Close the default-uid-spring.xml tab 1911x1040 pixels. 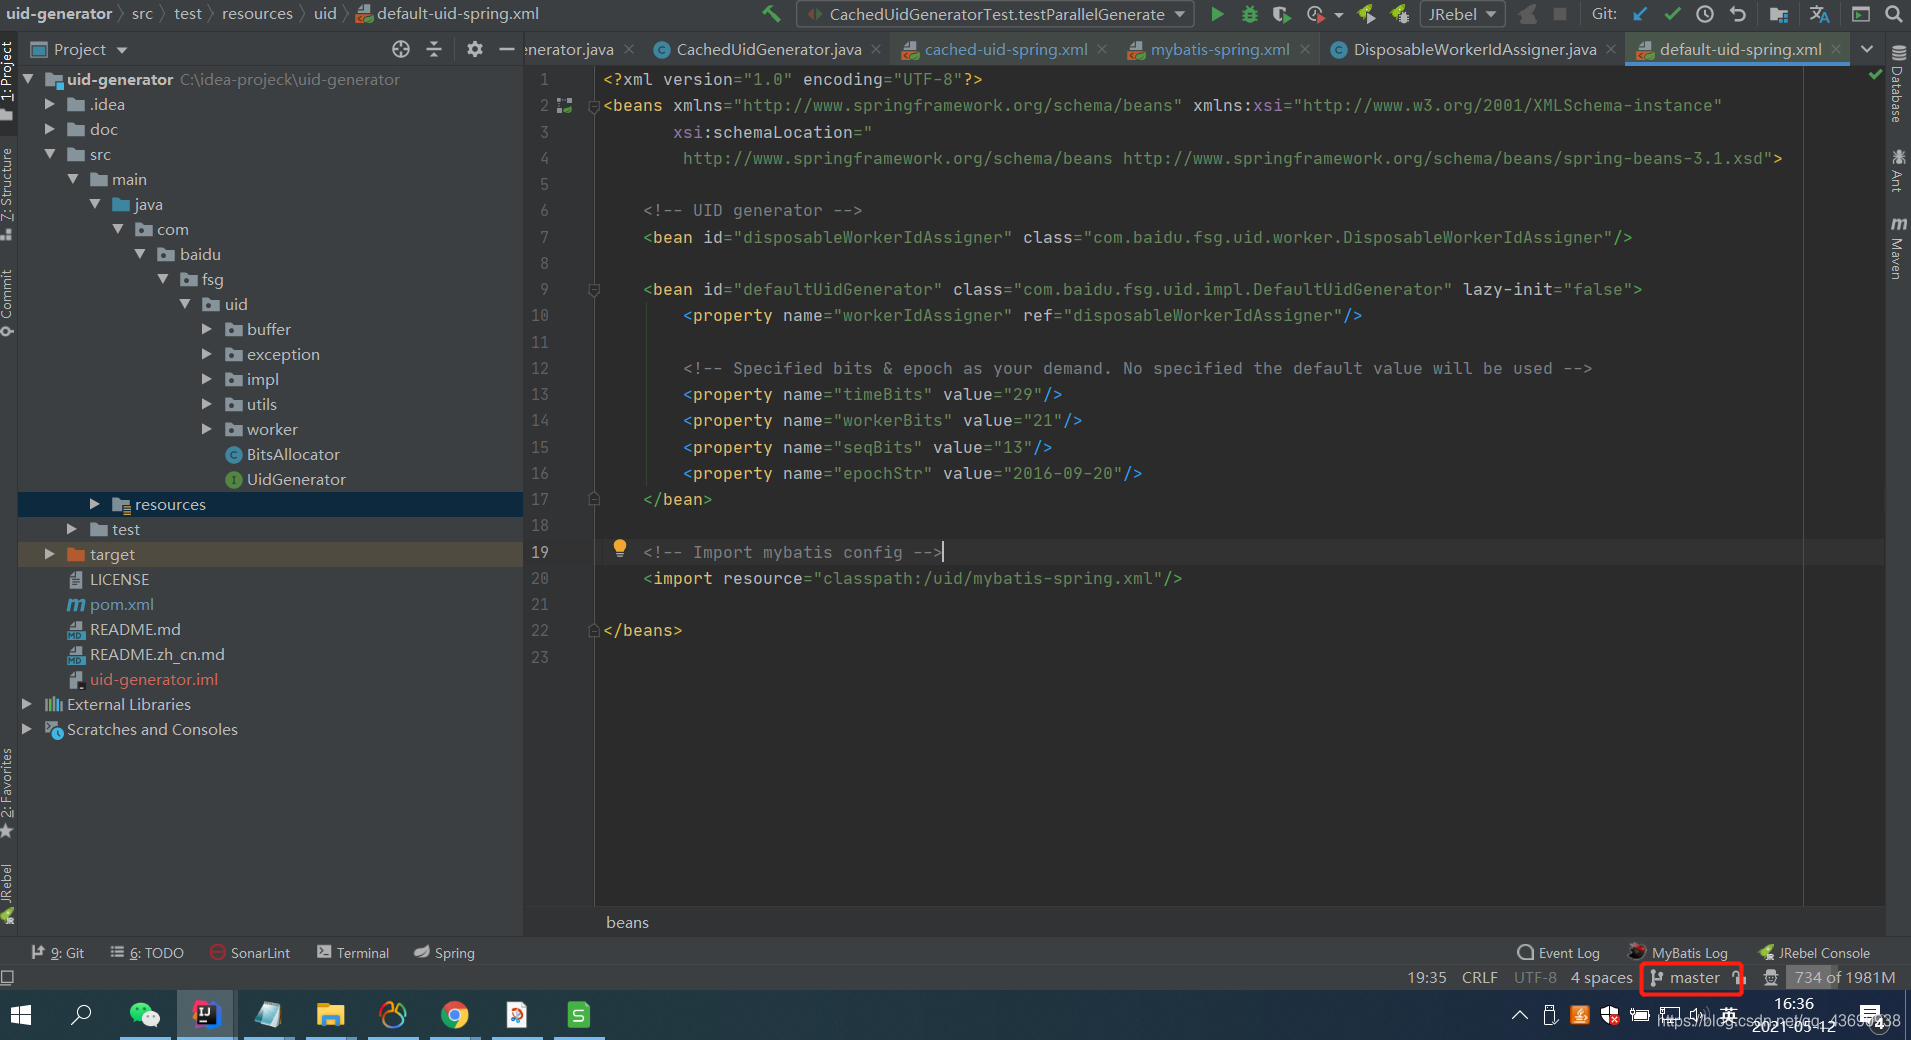[x=1836, y=49]
